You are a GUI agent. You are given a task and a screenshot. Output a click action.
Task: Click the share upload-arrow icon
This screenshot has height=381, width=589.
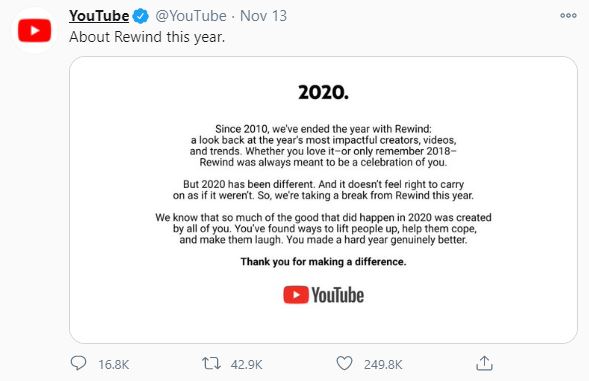click(x=484, y=363)
